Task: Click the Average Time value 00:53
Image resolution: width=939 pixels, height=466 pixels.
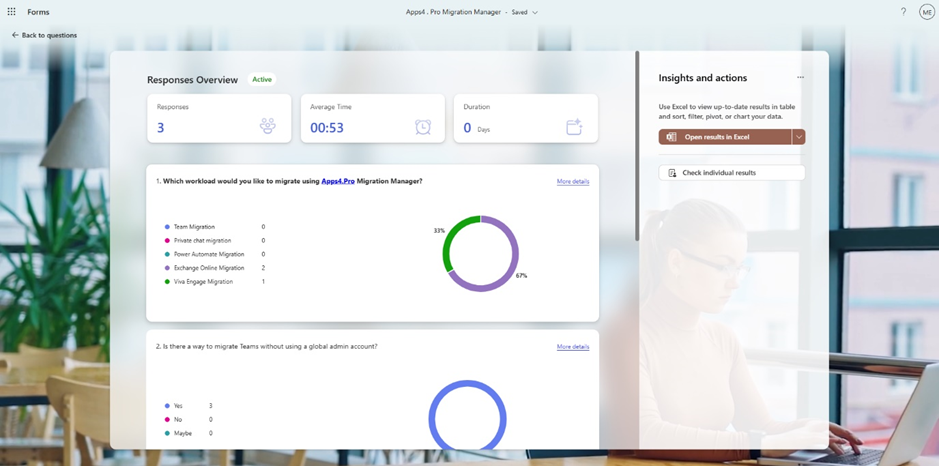Action: pos(327,128)
